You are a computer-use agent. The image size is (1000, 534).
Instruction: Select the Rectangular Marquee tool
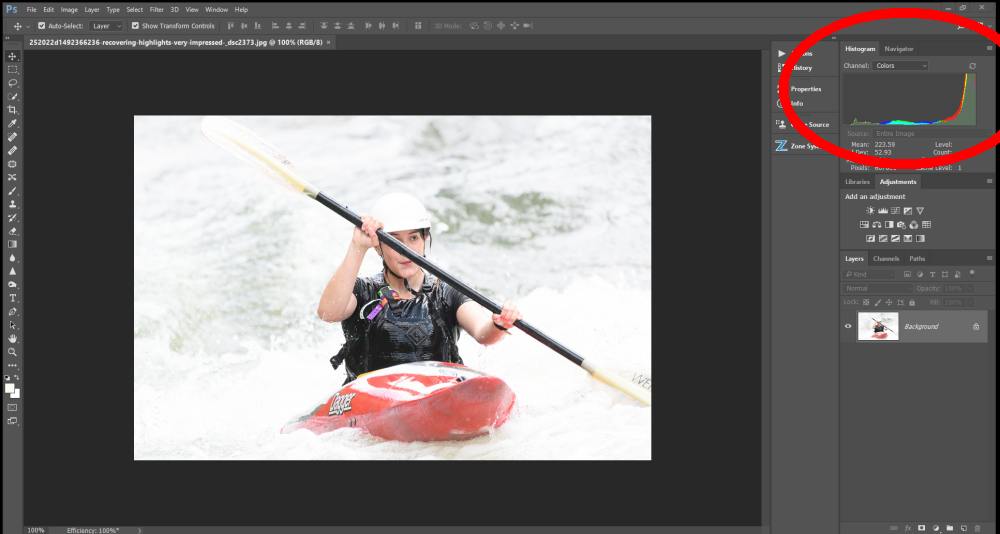tap(13, 69)
